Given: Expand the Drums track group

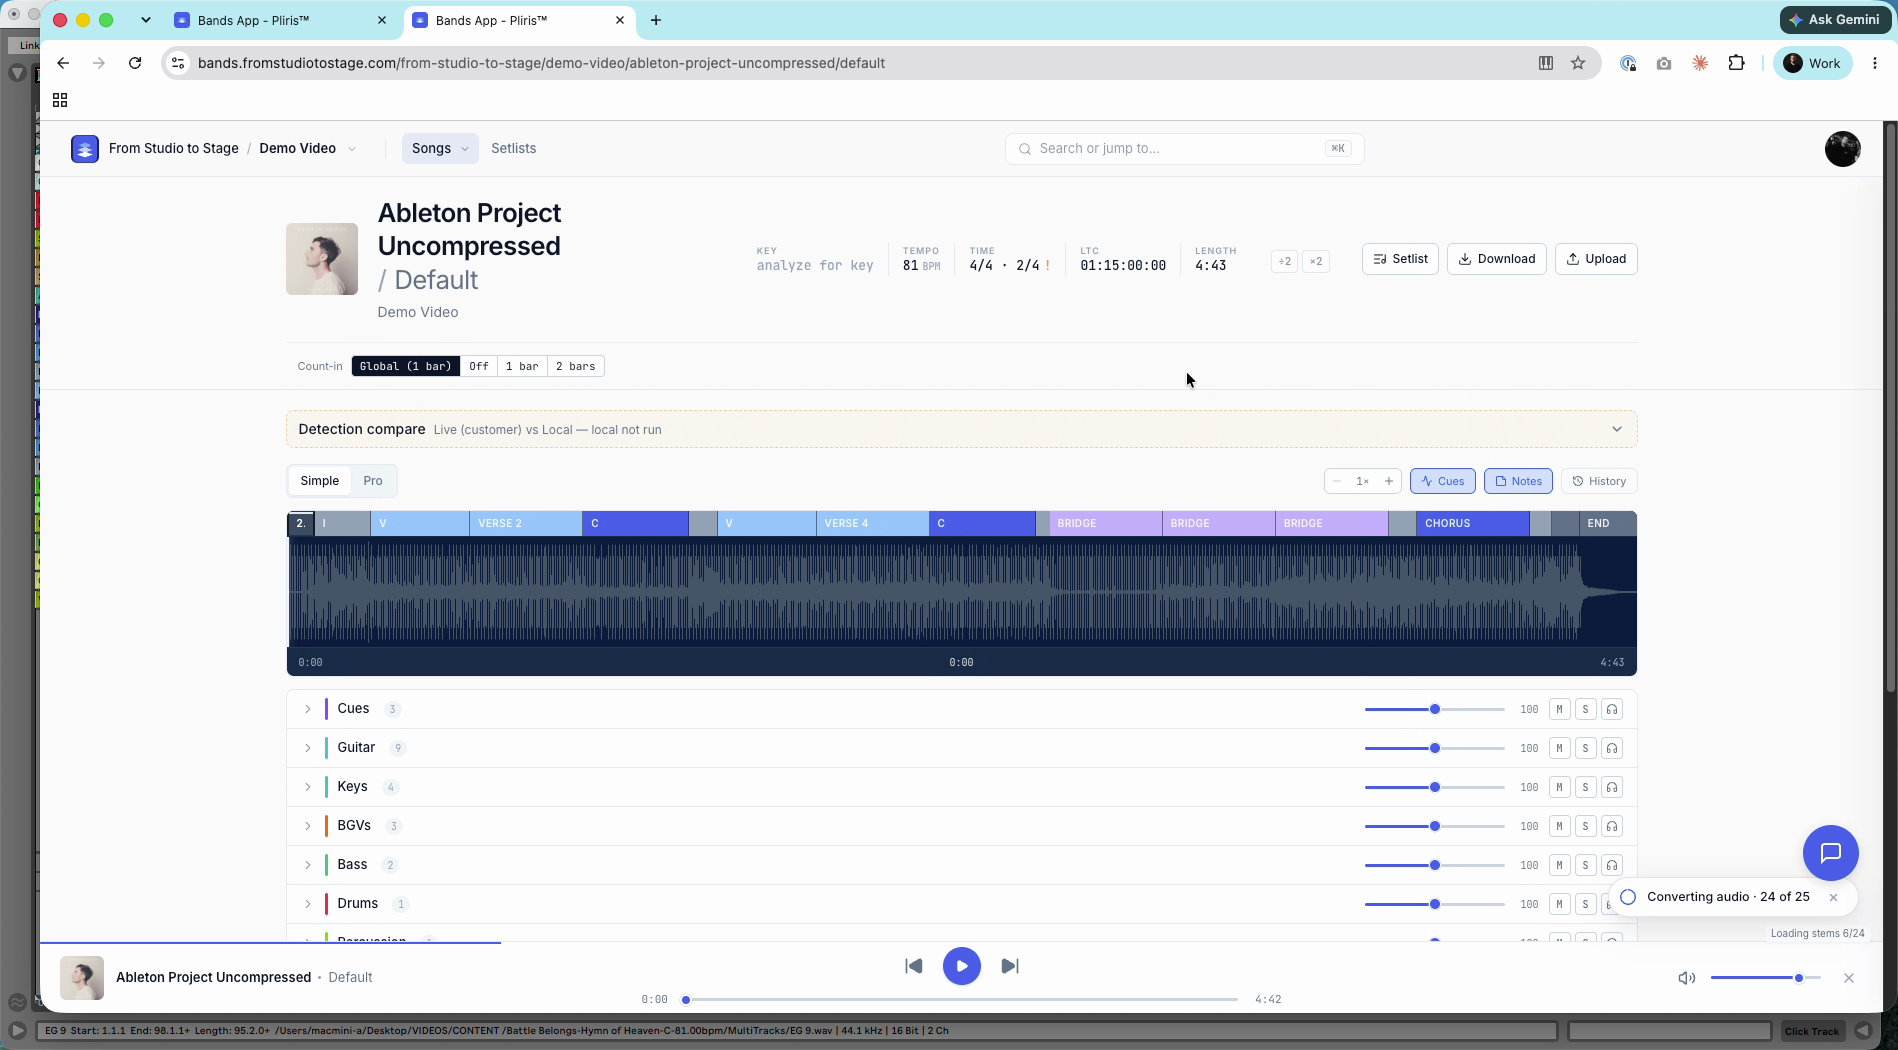Looking at the screenshot, I should pyautogui.click(x=308, y=904).
